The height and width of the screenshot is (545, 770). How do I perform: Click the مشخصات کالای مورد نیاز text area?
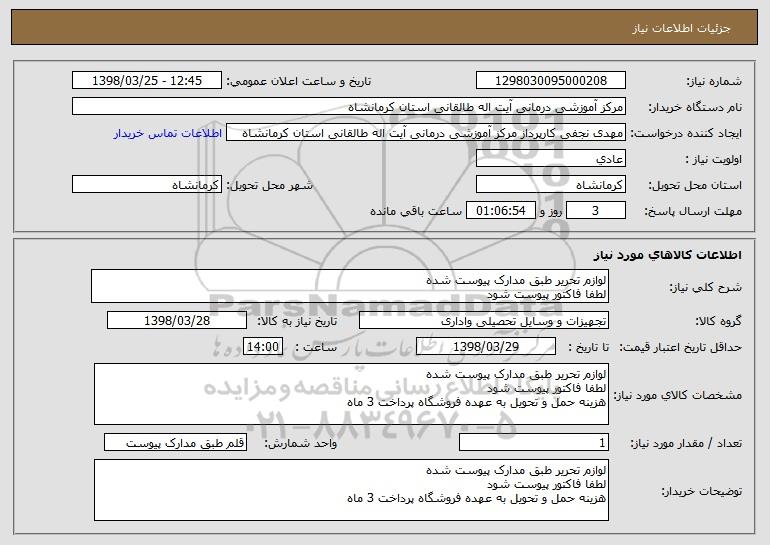351,394
